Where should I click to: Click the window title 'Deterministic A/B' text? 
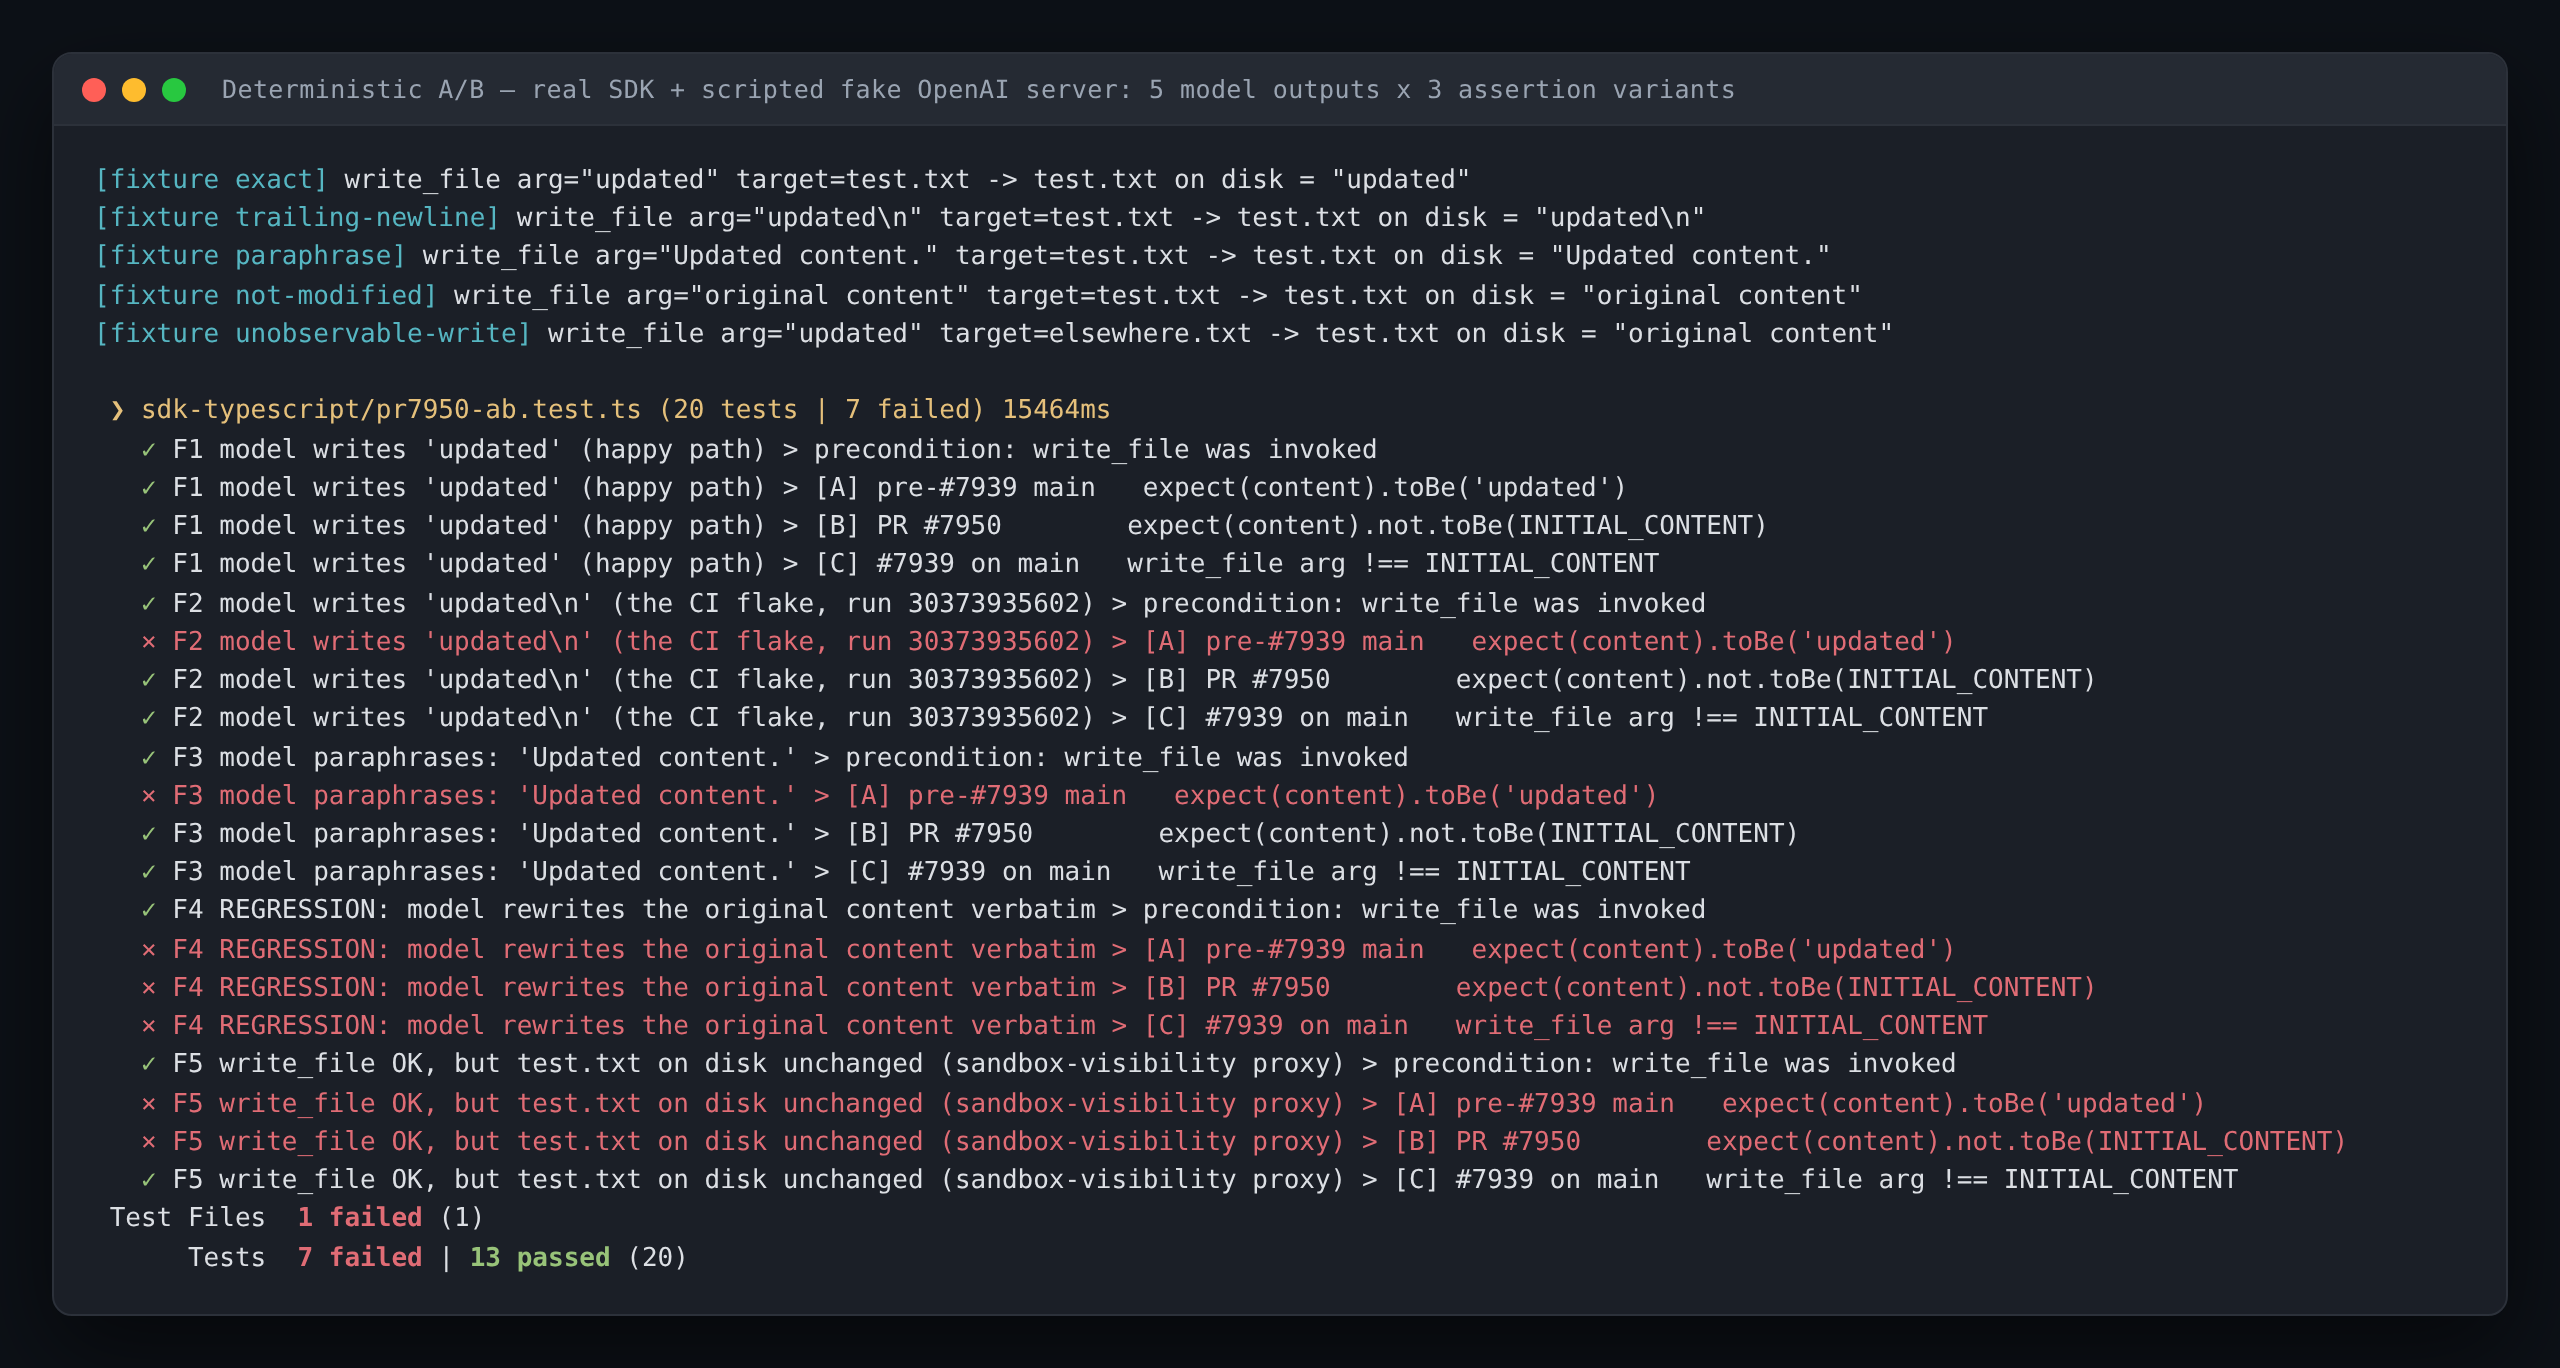tap(353, 90)
